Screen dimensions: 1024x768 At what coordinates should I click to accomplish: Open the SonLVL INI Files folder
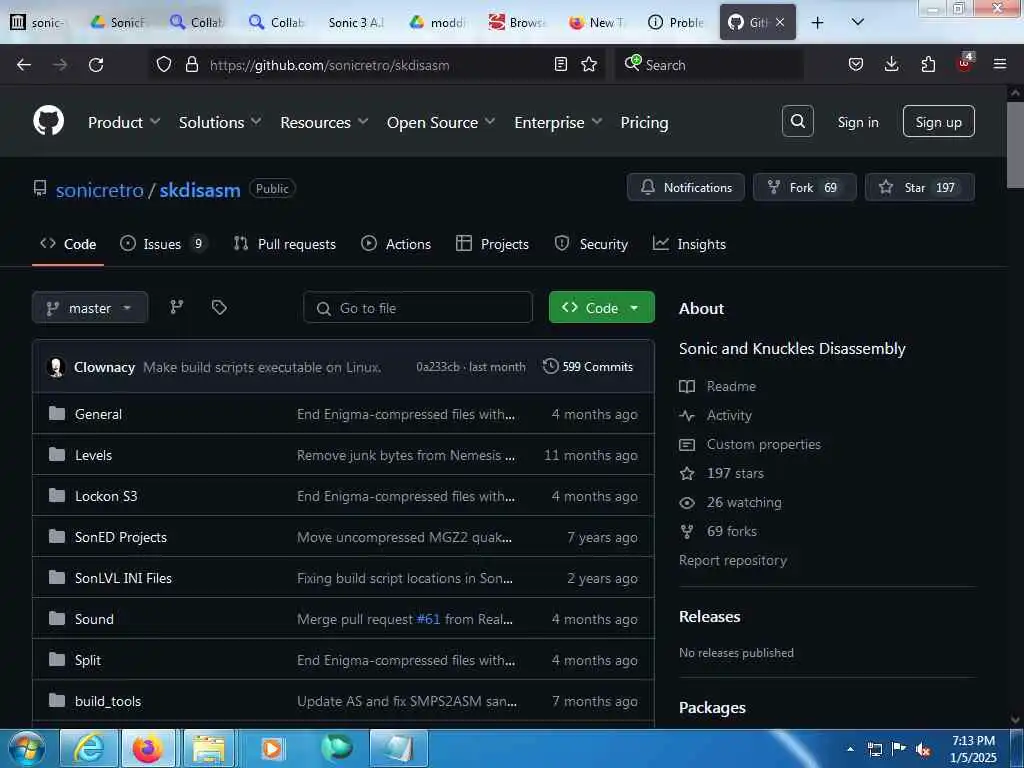pos(123,578)
